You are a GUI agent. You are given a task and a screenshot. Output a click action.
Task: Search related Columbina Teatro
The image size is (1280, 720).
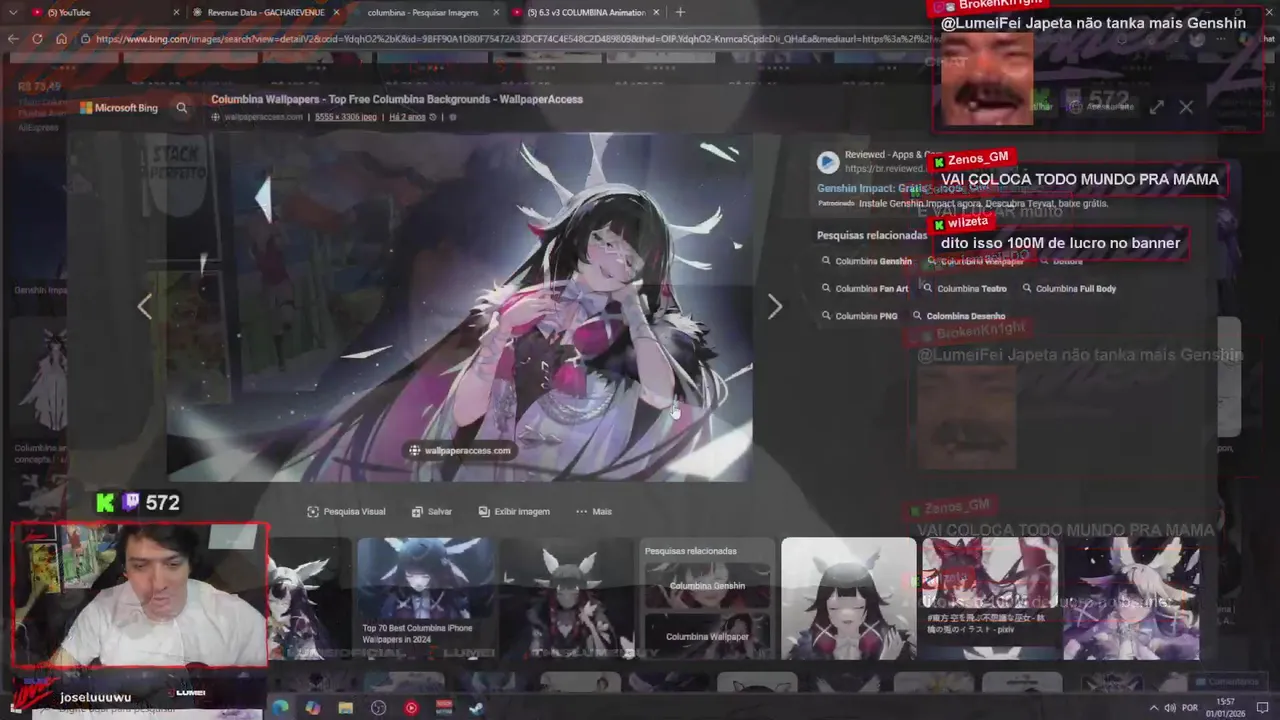[x=965, y=288]
